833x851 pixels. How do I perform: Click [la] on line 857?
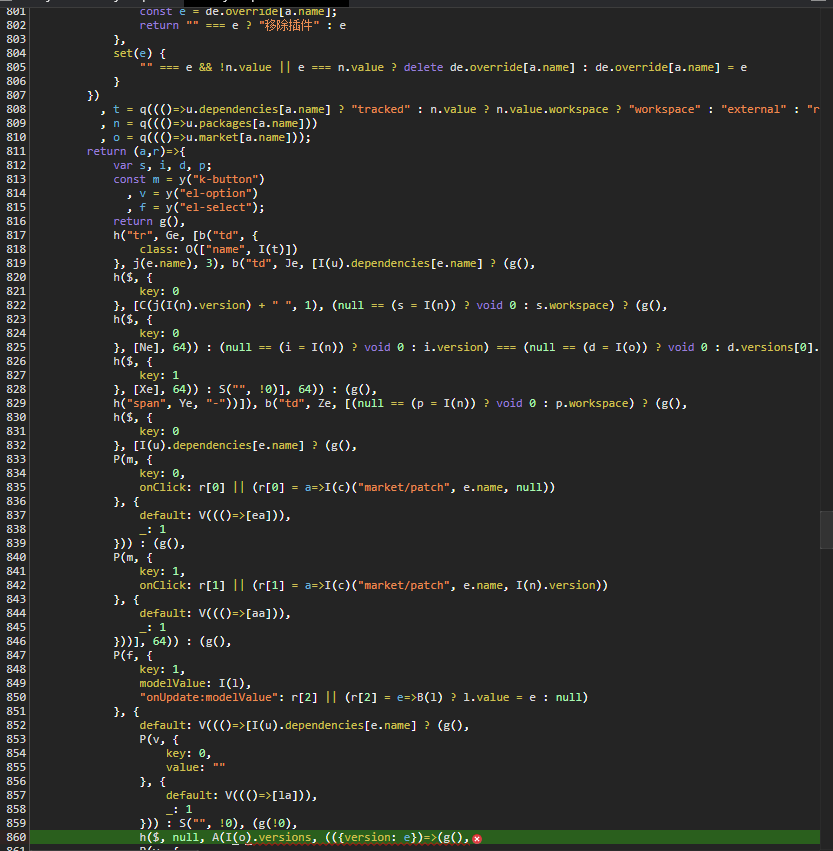coord(285,796)
